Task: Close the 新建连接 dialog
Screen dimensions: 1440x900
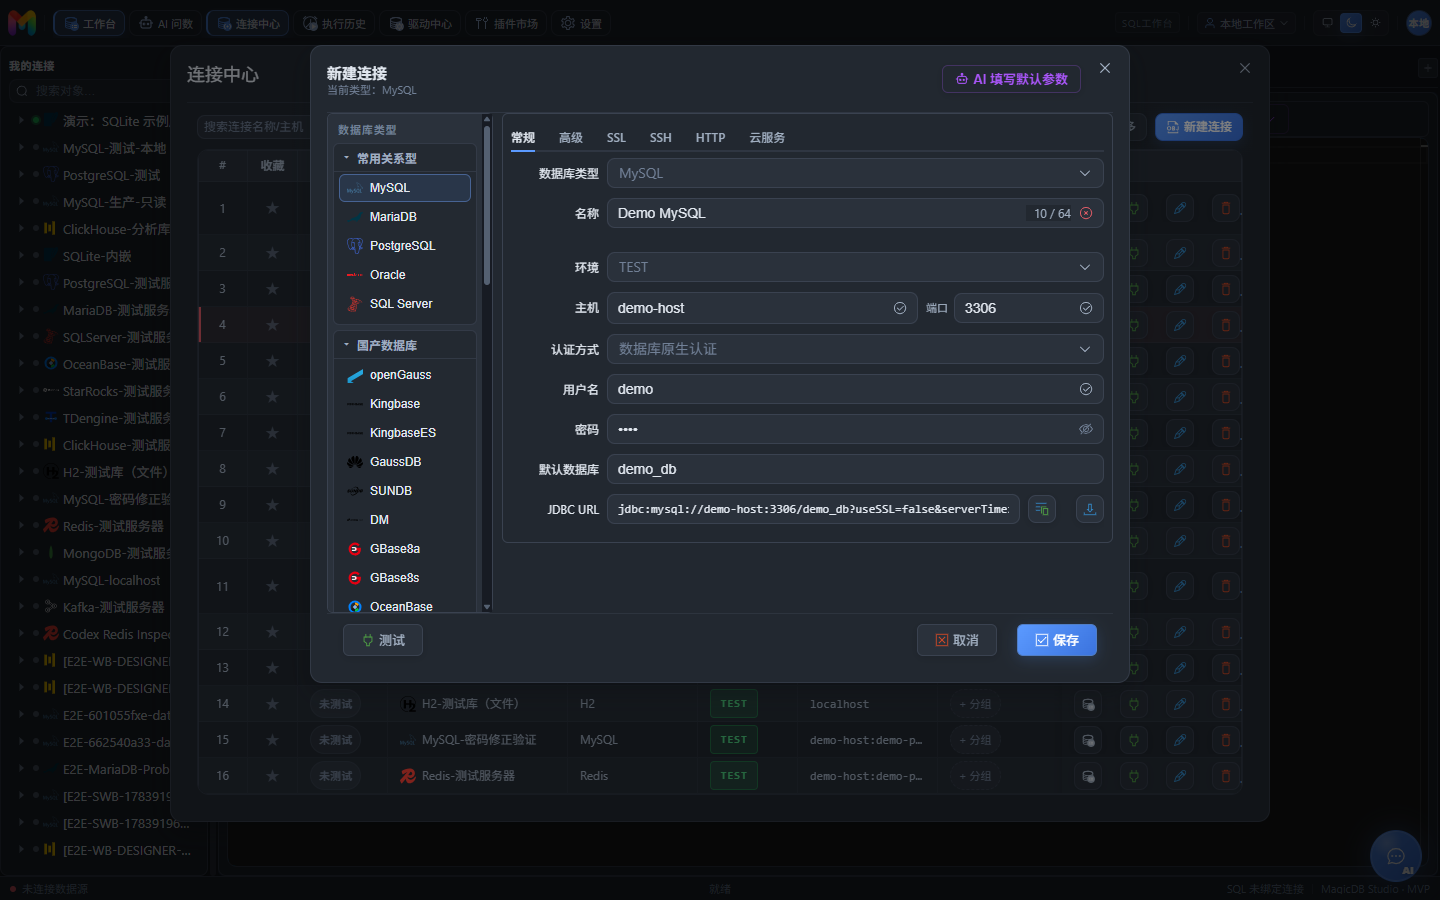Action: click(x=1105, y=68)
